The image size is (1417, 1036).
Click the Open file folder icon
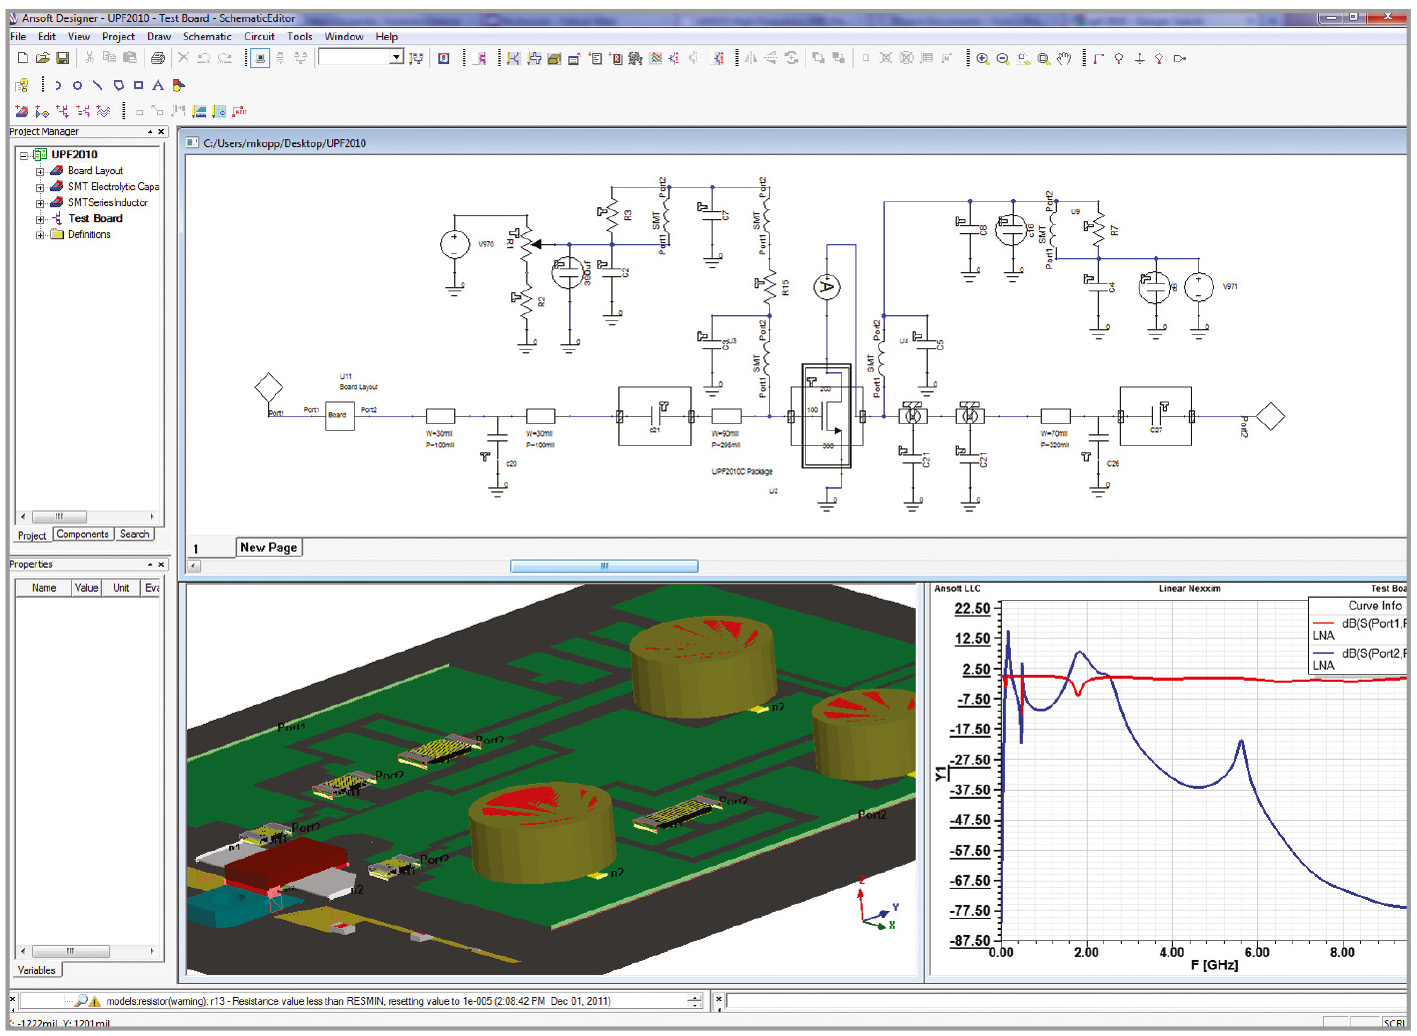[x=42, y=59]
